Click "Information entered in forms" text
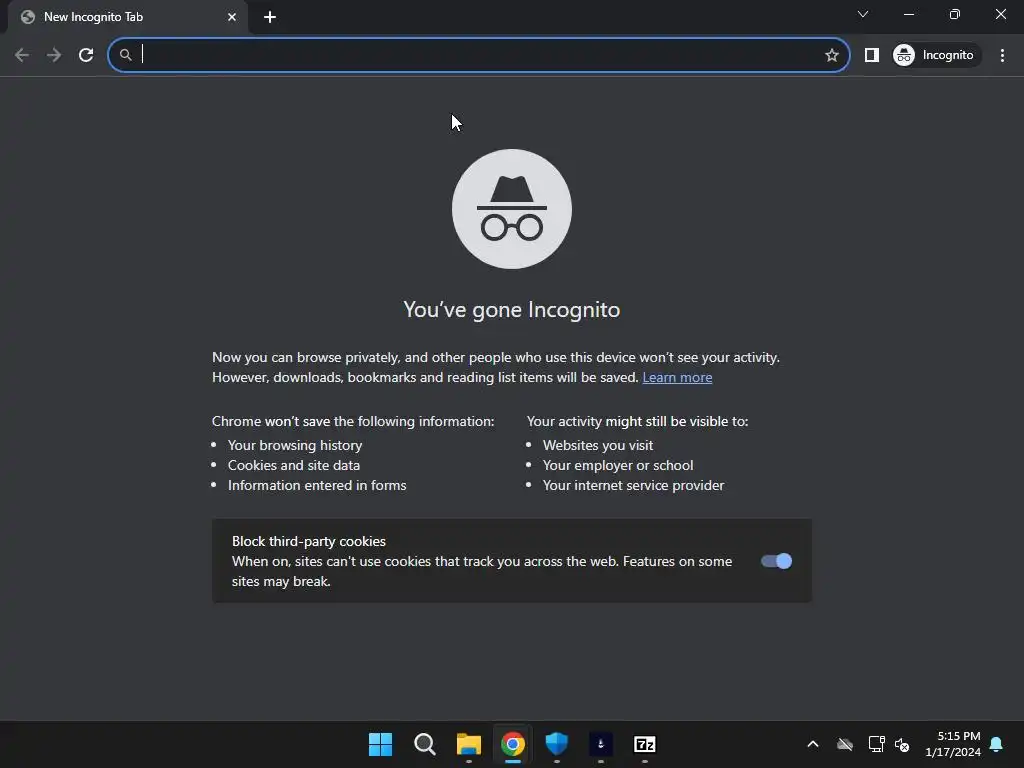Viewport: 1024px width, 768px height. click(317, 485)
